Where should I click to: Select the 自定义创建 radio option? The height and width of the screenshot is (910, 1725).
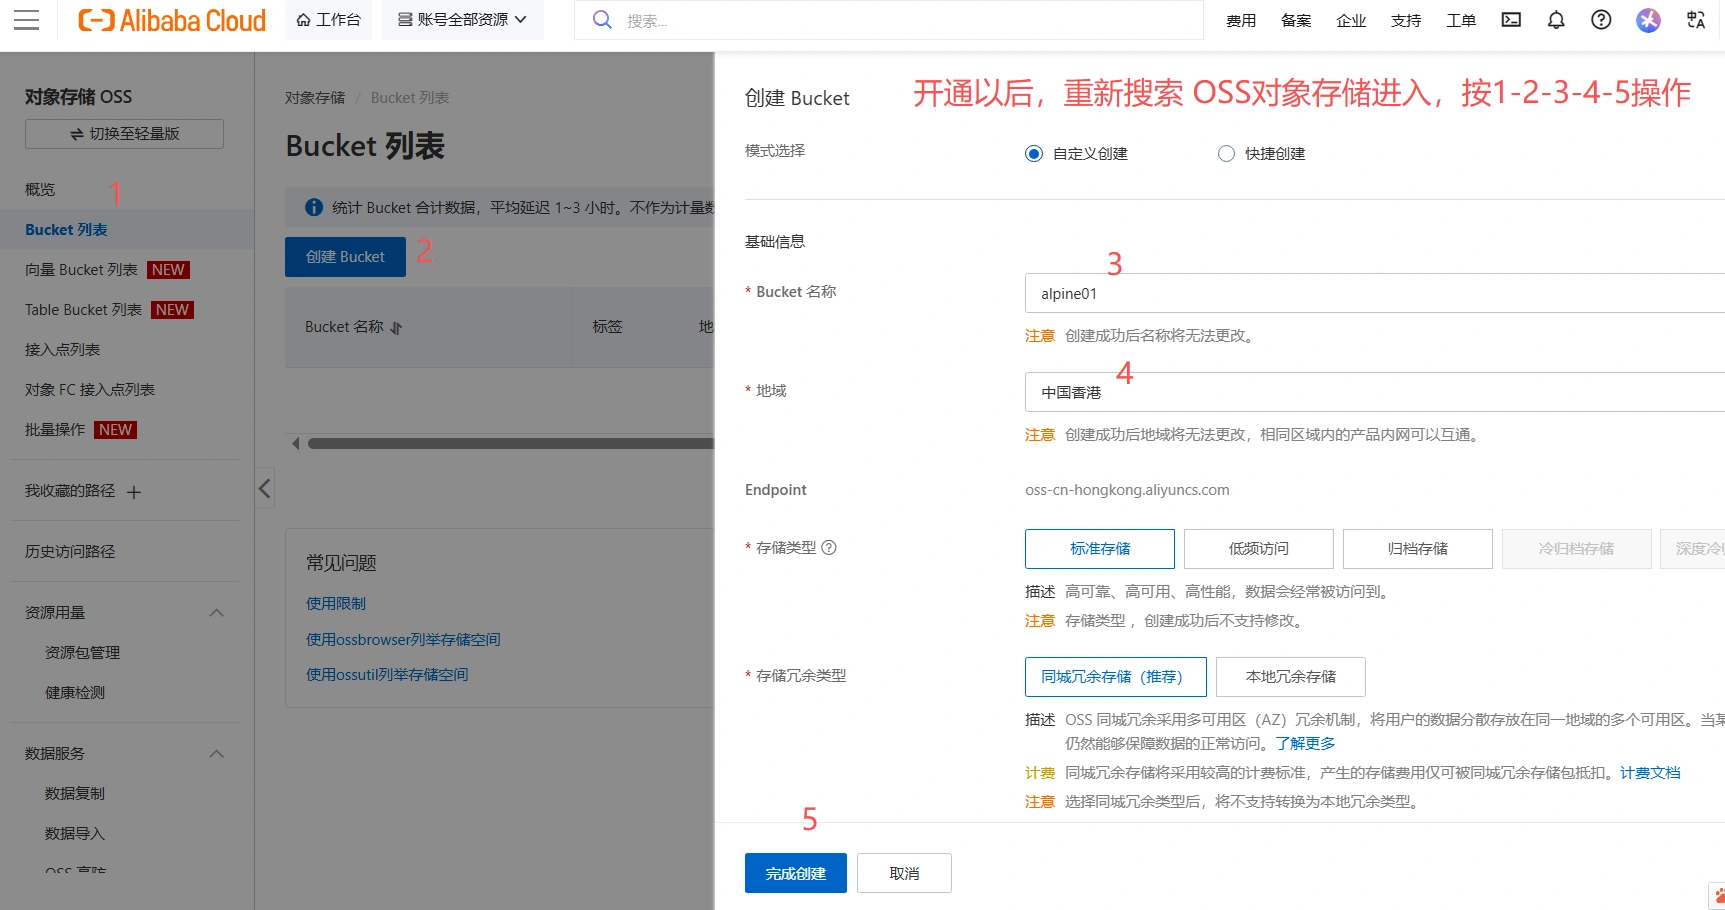pos(1034,154)
